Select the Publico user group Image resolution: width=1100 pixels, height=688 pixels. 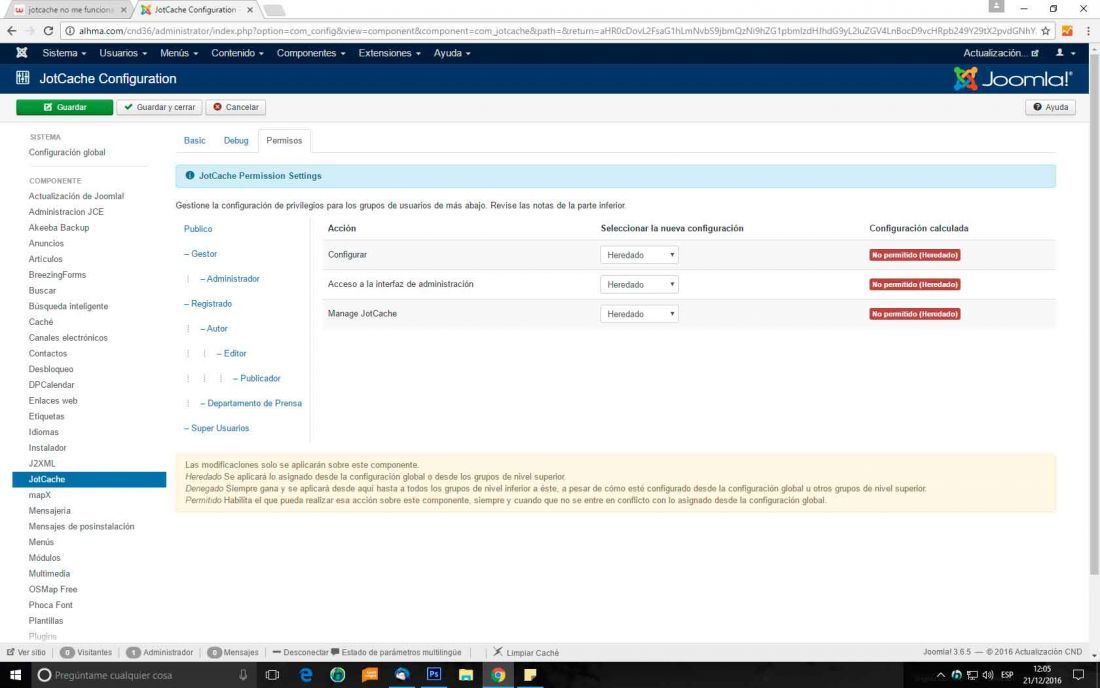pyautogui.click(x=198, y=229)
